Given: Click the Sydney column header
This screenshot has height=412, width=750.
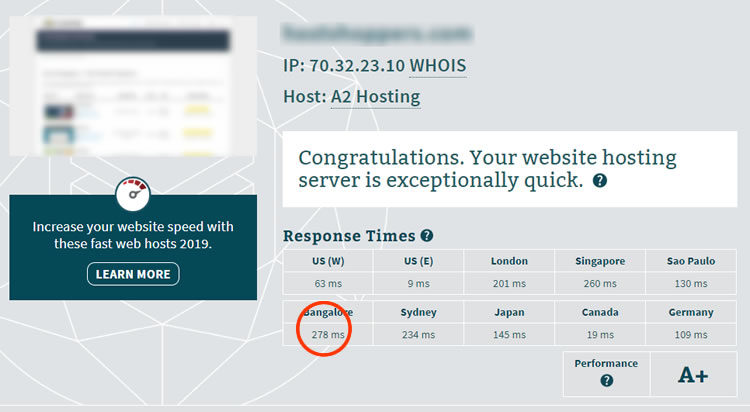Looking at the screenshot, I should 419,312.
